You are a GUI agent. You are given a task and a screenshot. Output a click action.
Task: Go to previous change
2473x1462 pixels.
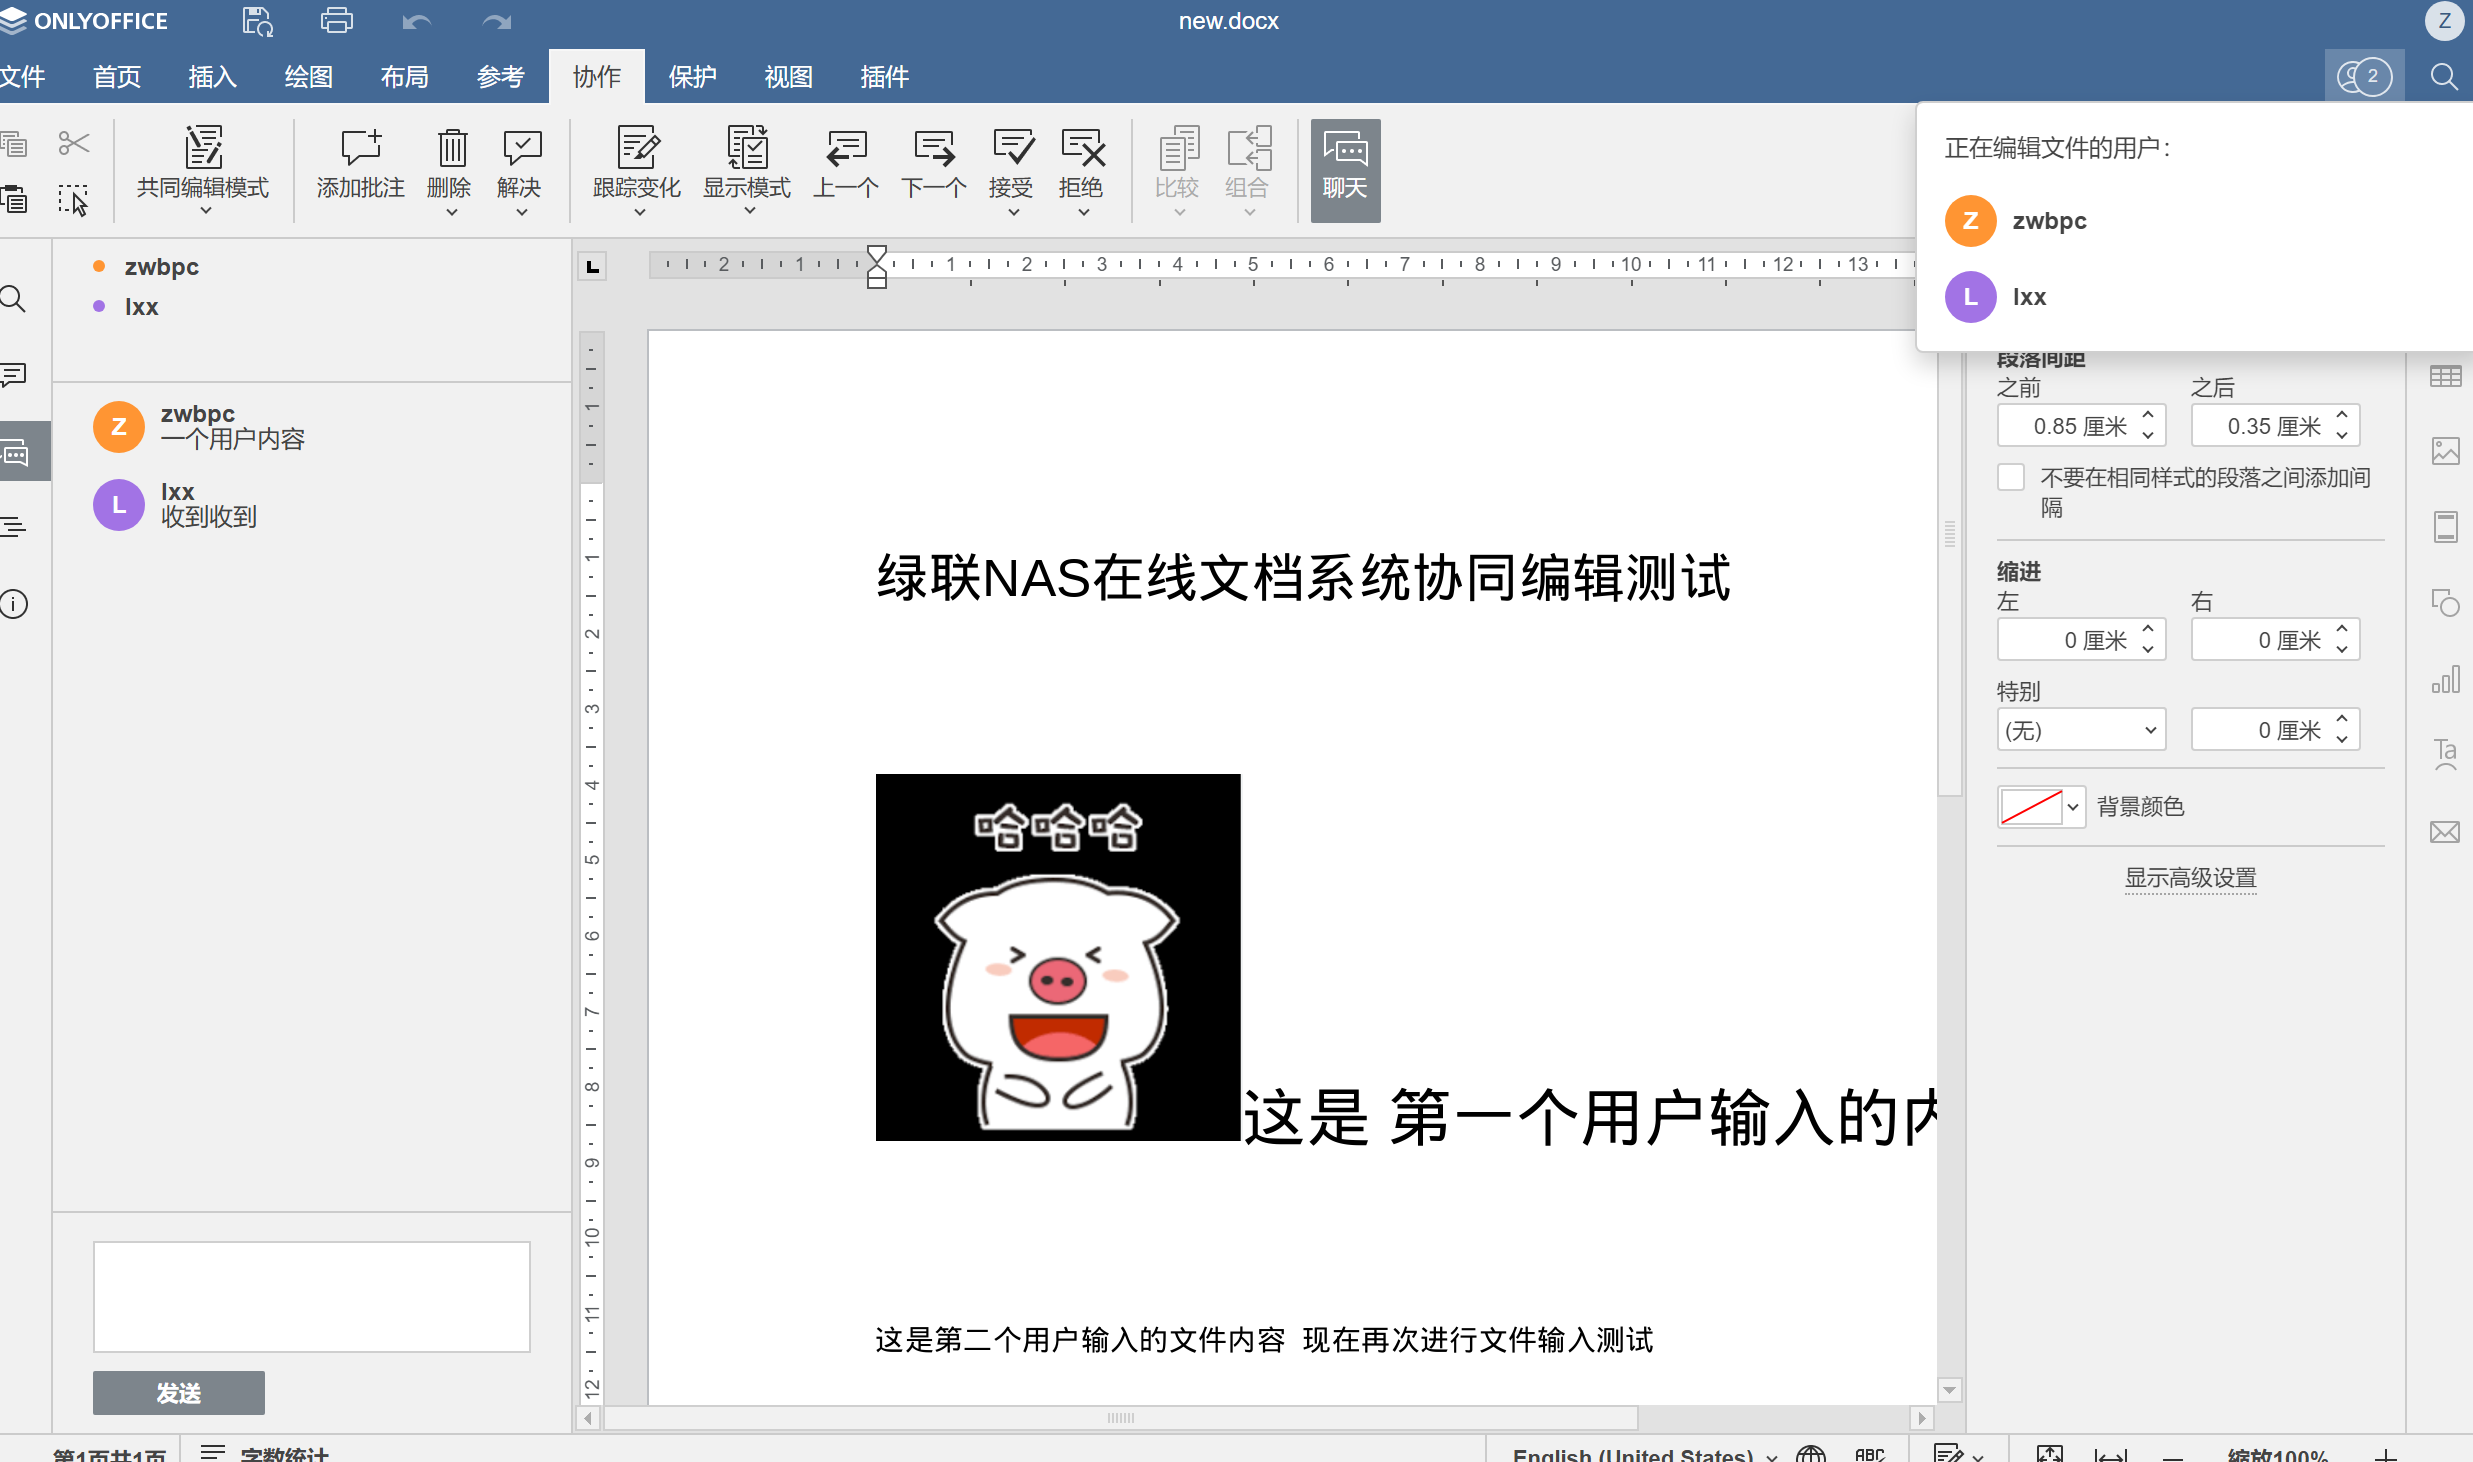coord(846,164)
